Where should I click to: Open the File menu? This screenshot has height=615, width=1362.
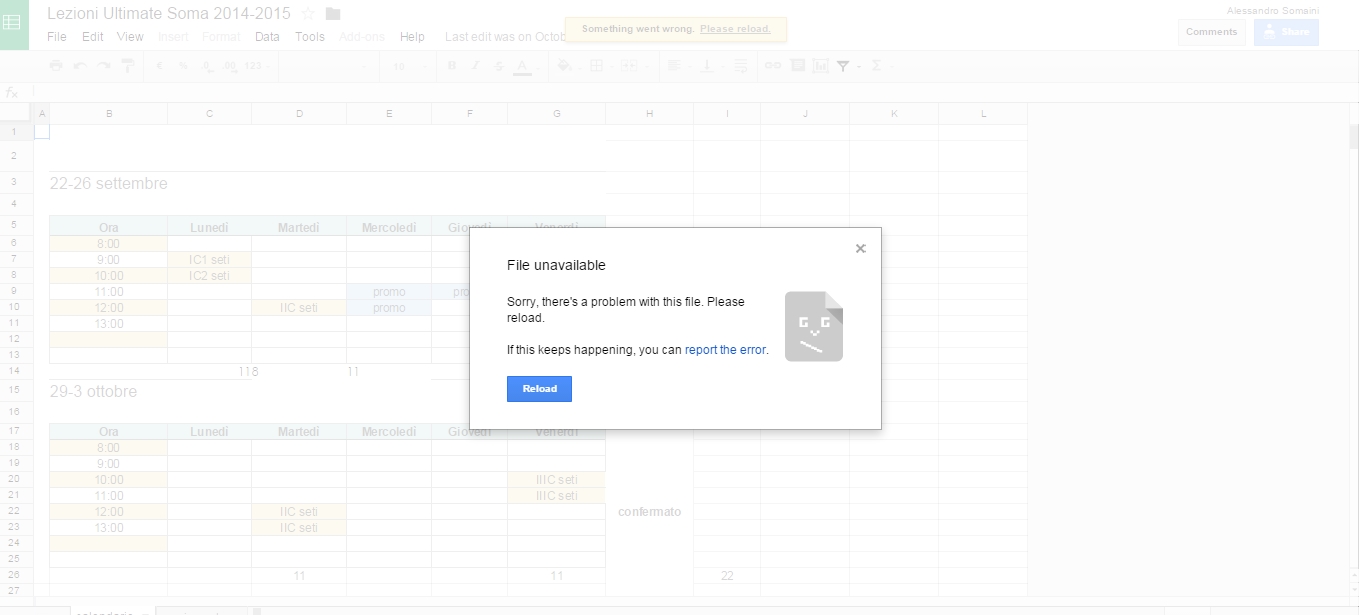tap(57, 37)
